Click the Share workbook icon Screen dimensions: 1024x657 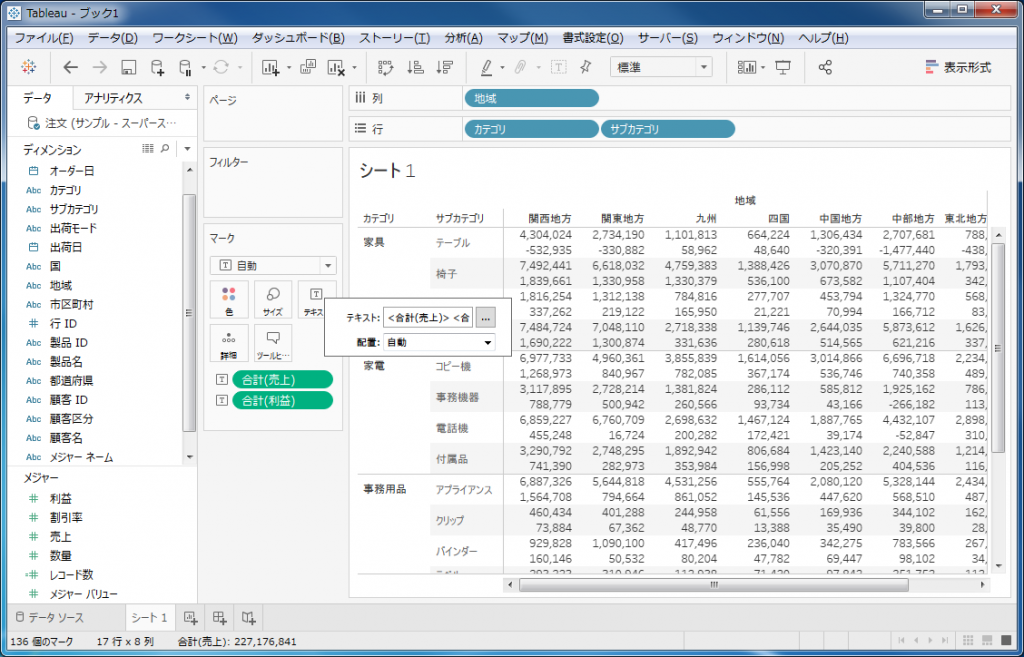tap(825, 68)
